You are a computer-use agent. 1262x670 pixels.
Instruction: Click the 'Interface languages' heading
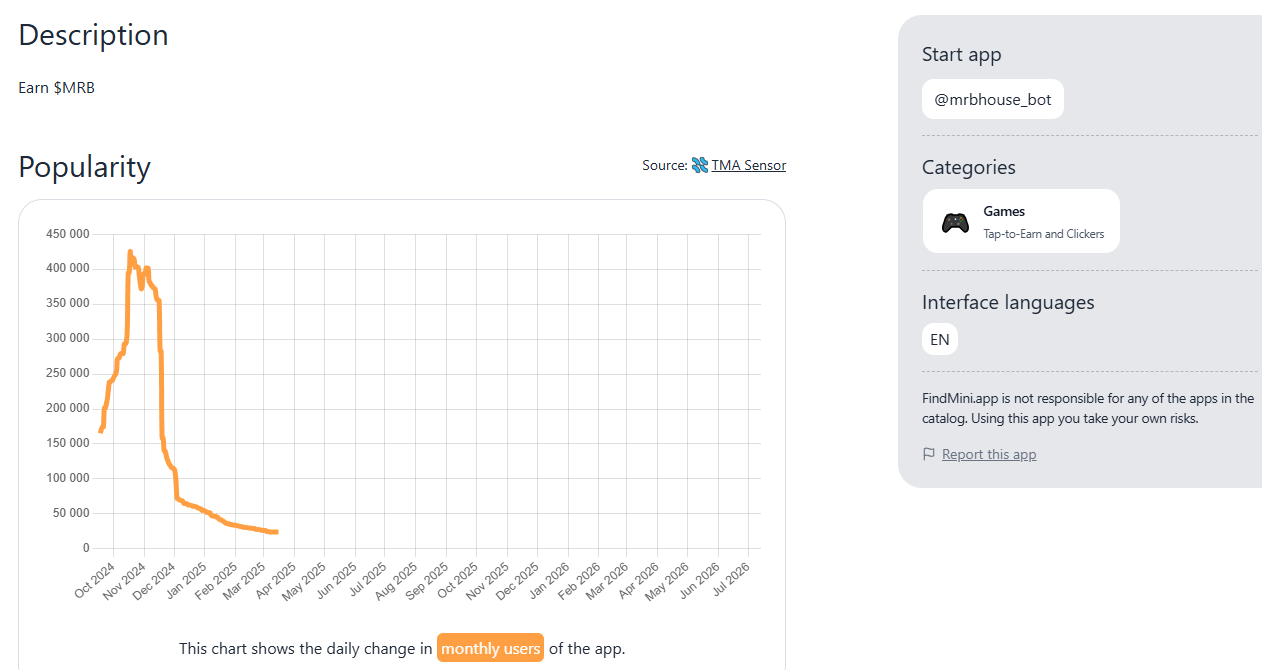[1008, 302]
